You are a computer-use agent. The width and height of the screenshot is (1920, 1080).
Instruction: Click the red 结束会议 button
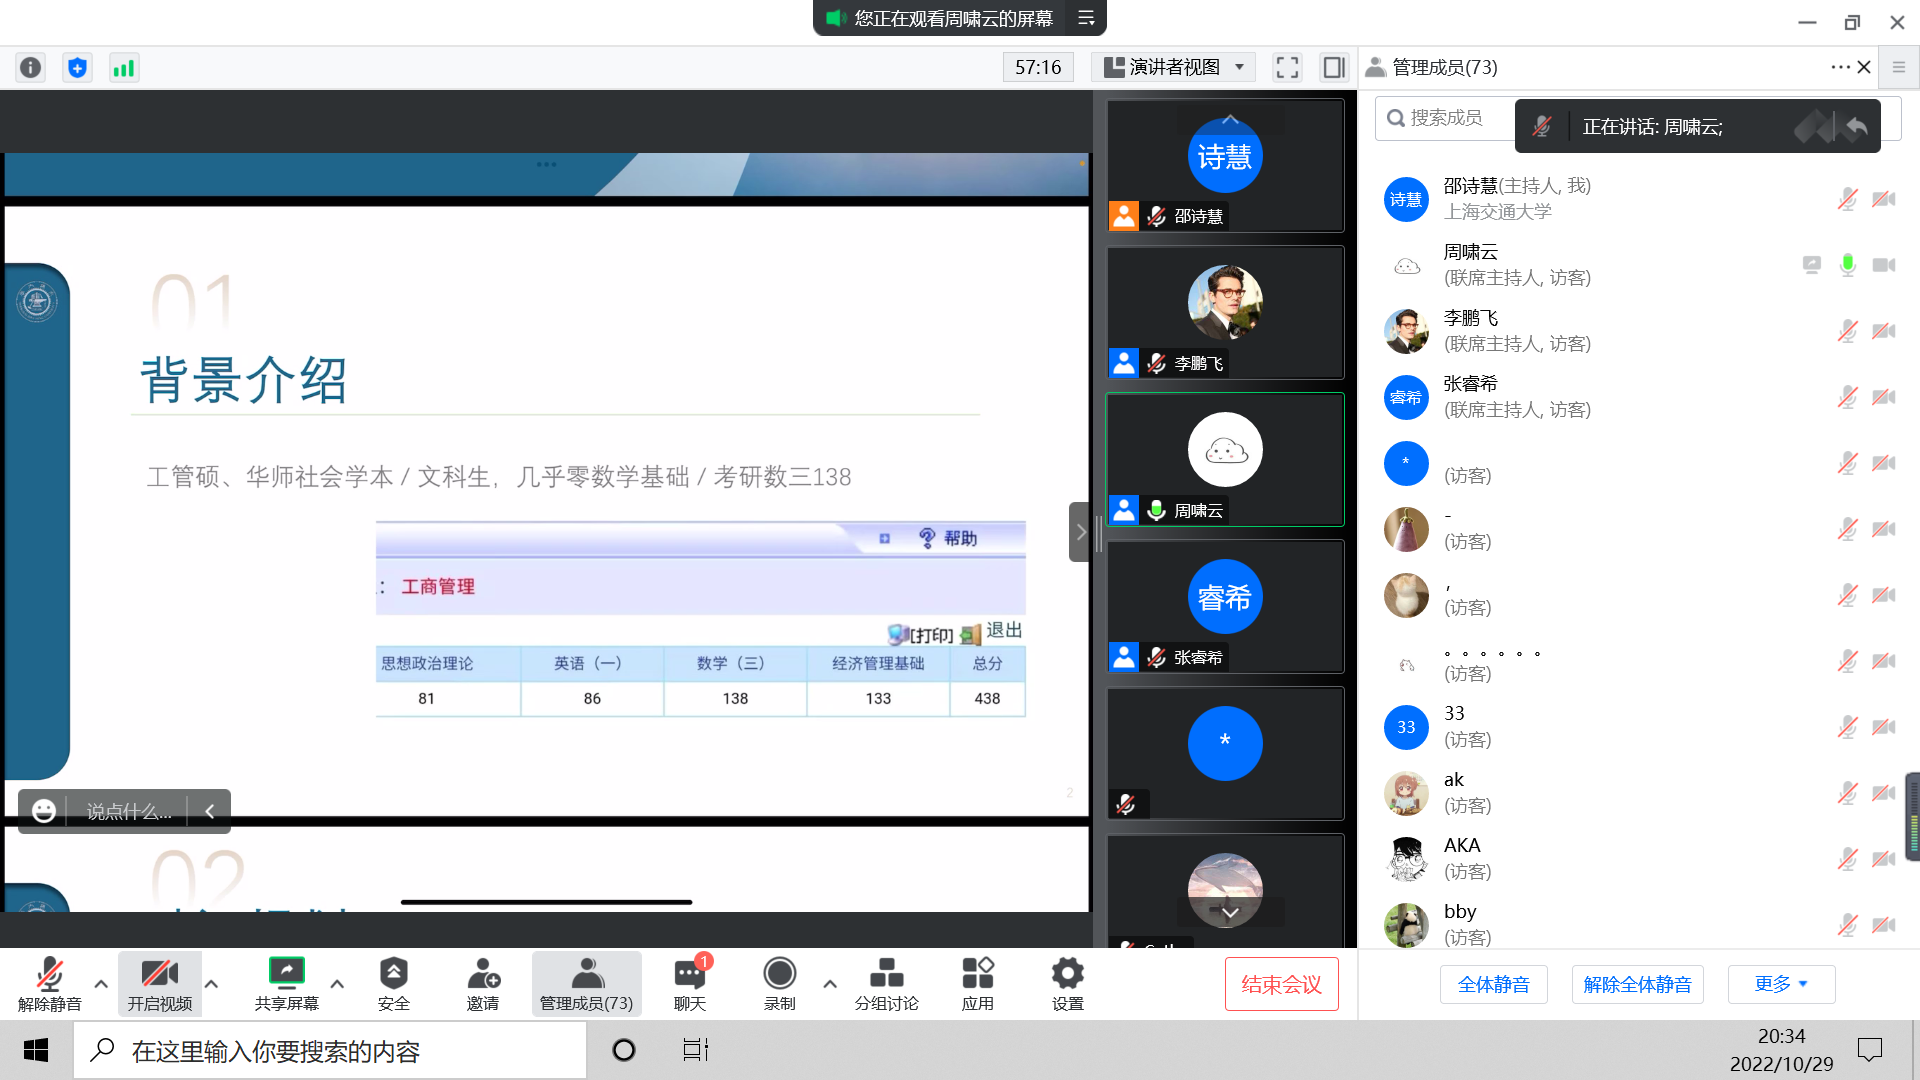(1281, 984)
